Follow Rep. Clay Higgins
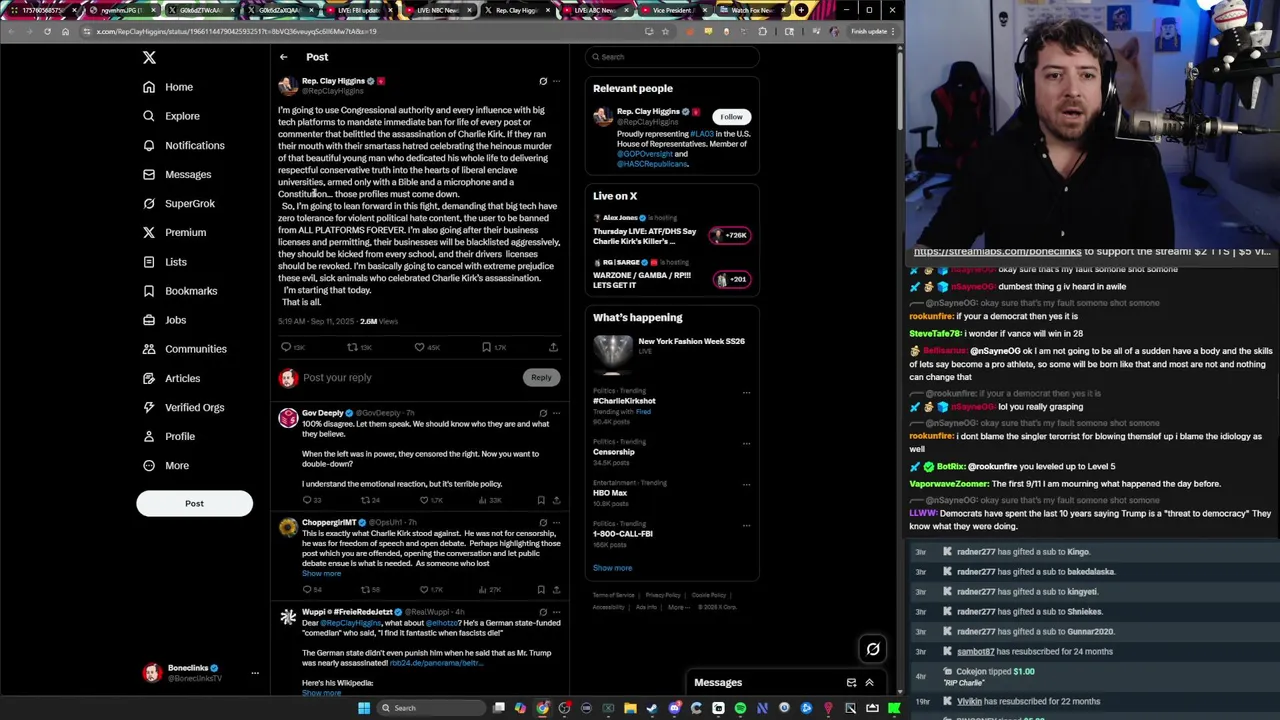This screenshot has width=1280, height=720. pyautogui.click(x=731, y=117)
